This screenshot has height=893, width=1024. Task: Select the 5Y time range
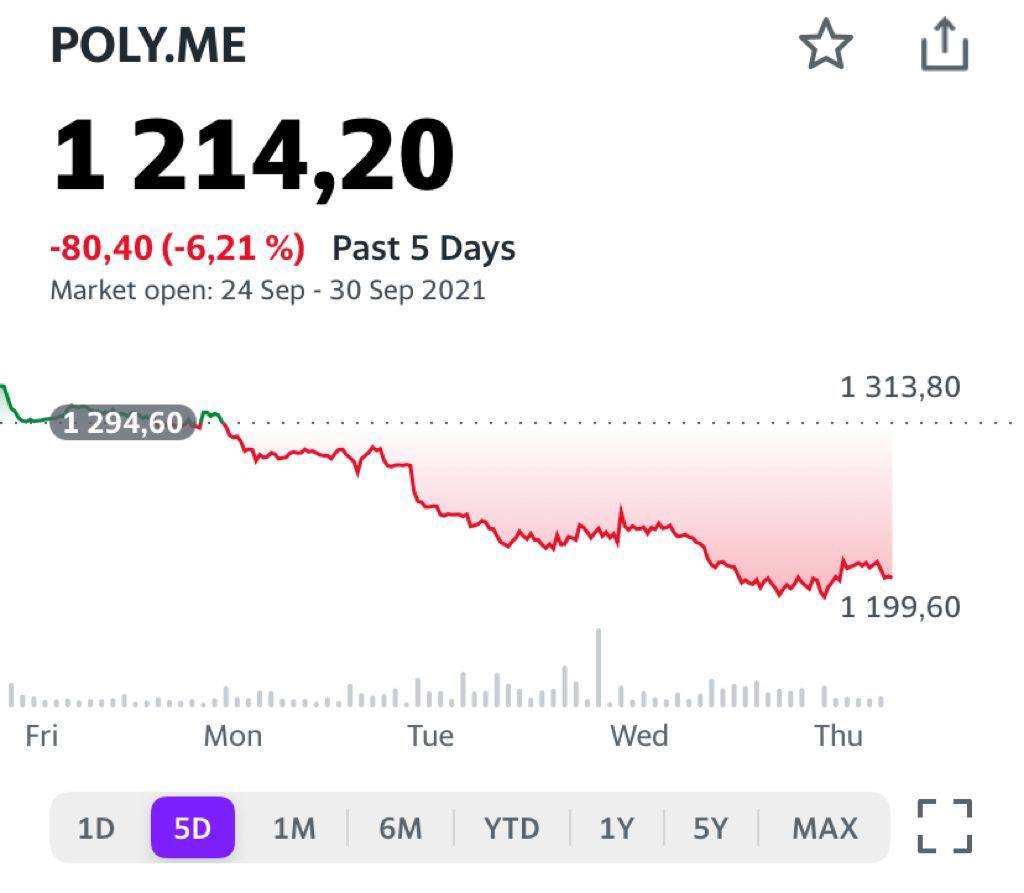pyautogui.click(x=710, y=828)
